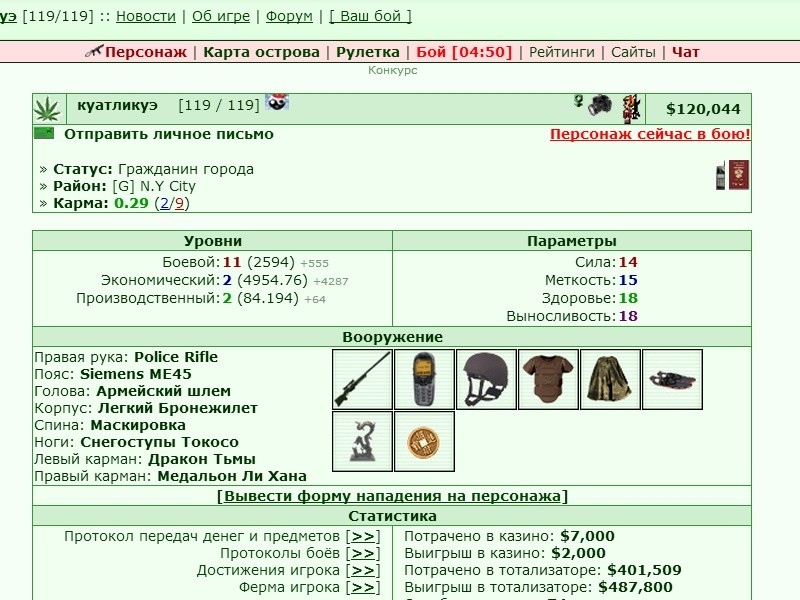800x600 pixels.
Task: Click the Гражданин города status text
Action: [x=186, y=169]
